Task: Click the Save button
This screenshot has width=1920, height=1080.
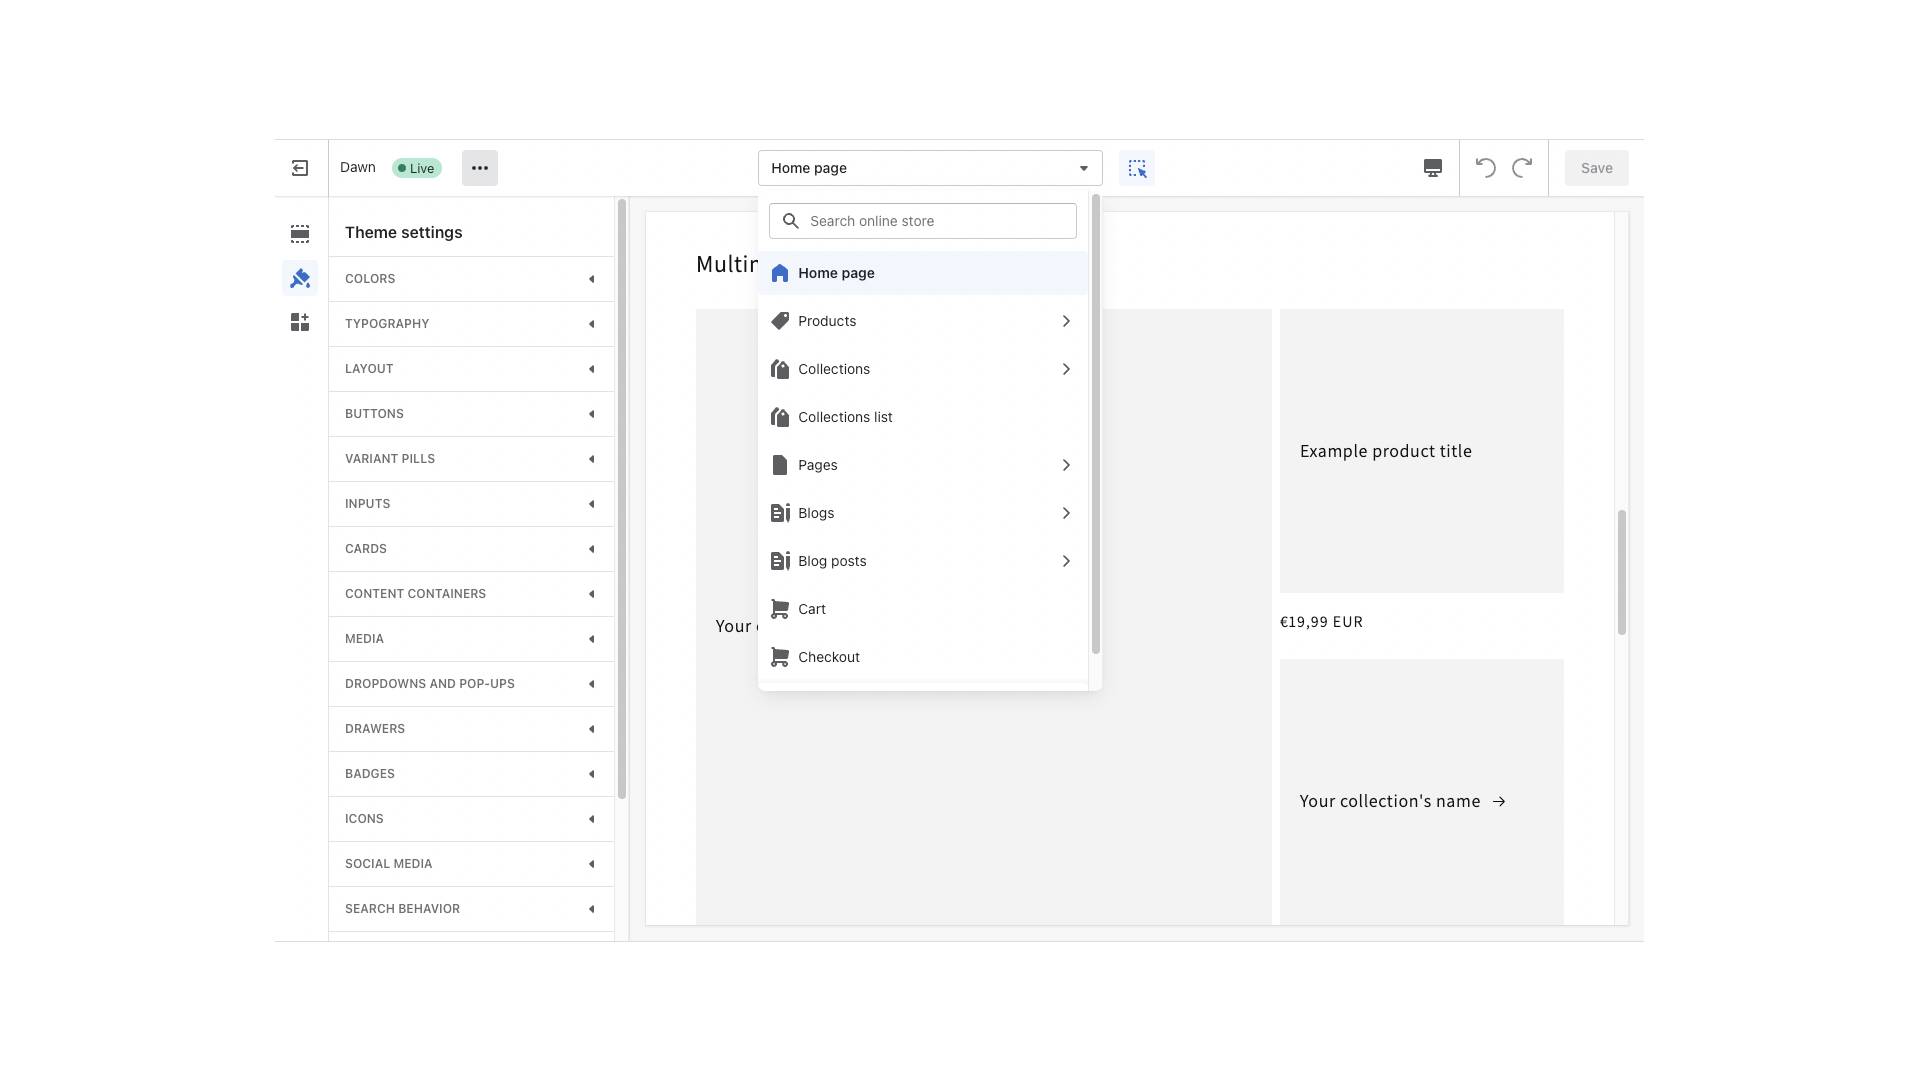Action: point(1596,168)
